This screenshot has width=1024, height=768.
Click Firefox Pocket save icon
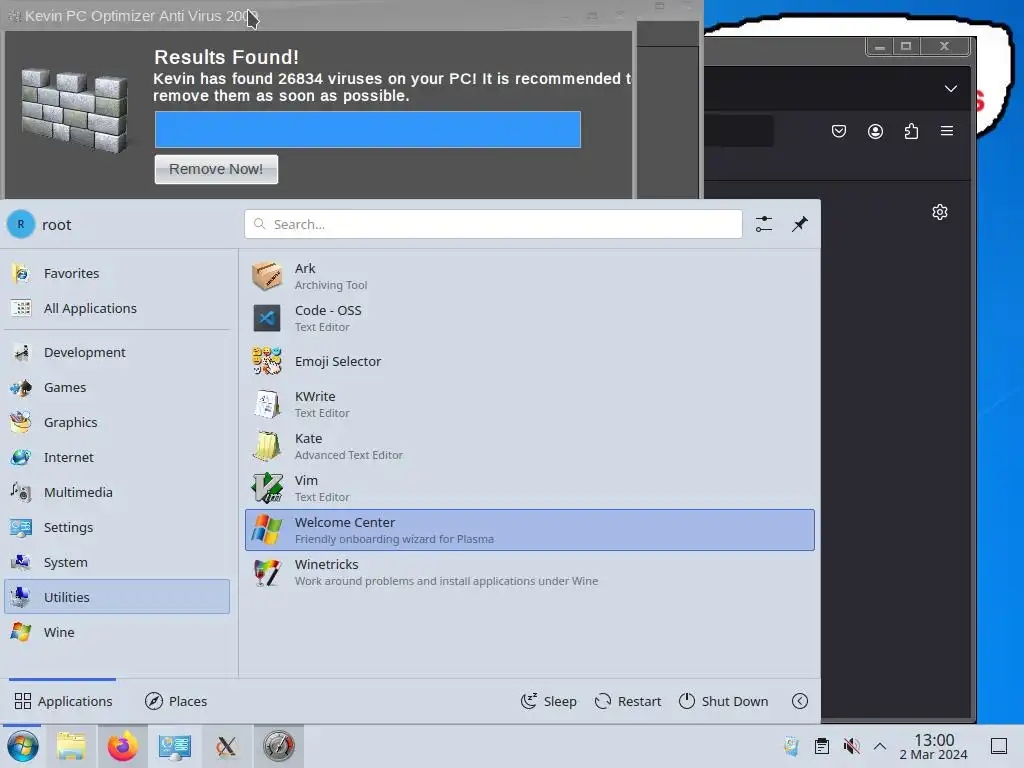click(839, 131)
